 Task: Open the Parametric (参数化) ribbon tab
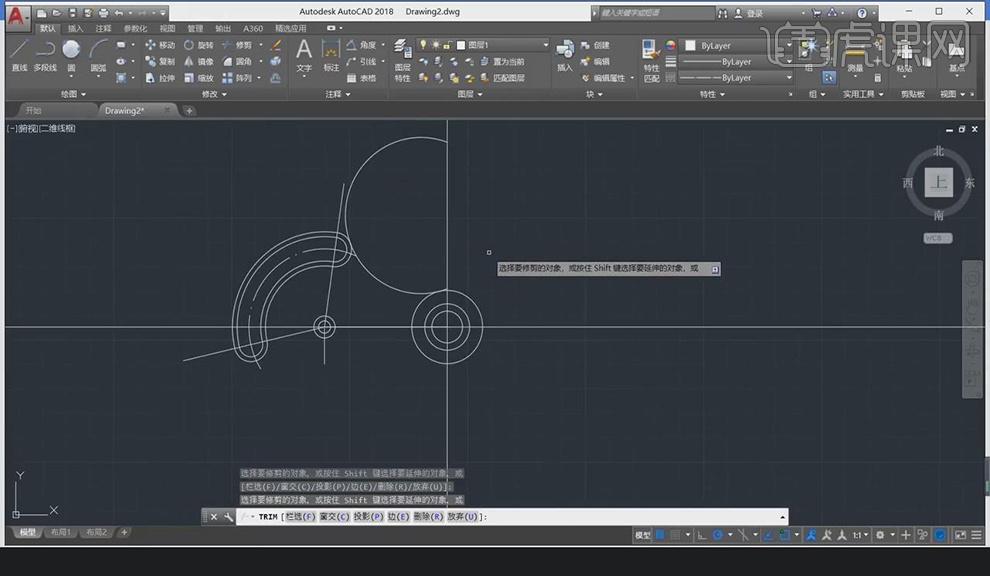click(x=134, y=28)
